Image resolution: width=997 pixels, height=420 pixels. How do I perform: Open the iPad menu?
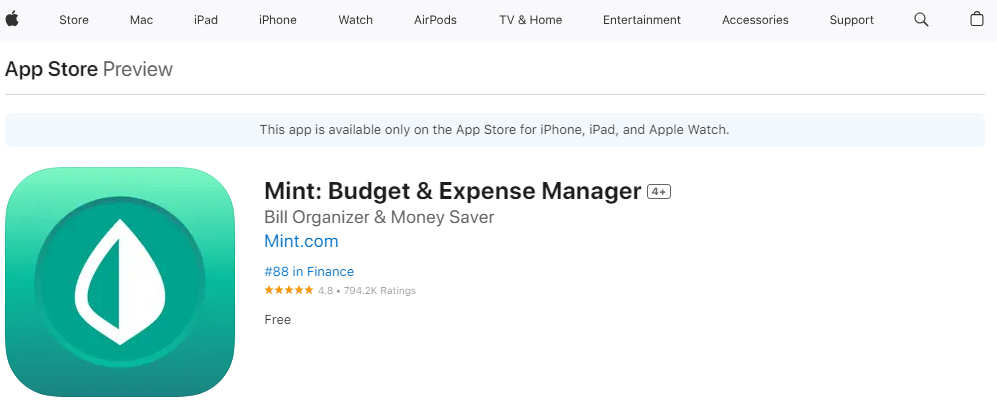coord(206,20)
